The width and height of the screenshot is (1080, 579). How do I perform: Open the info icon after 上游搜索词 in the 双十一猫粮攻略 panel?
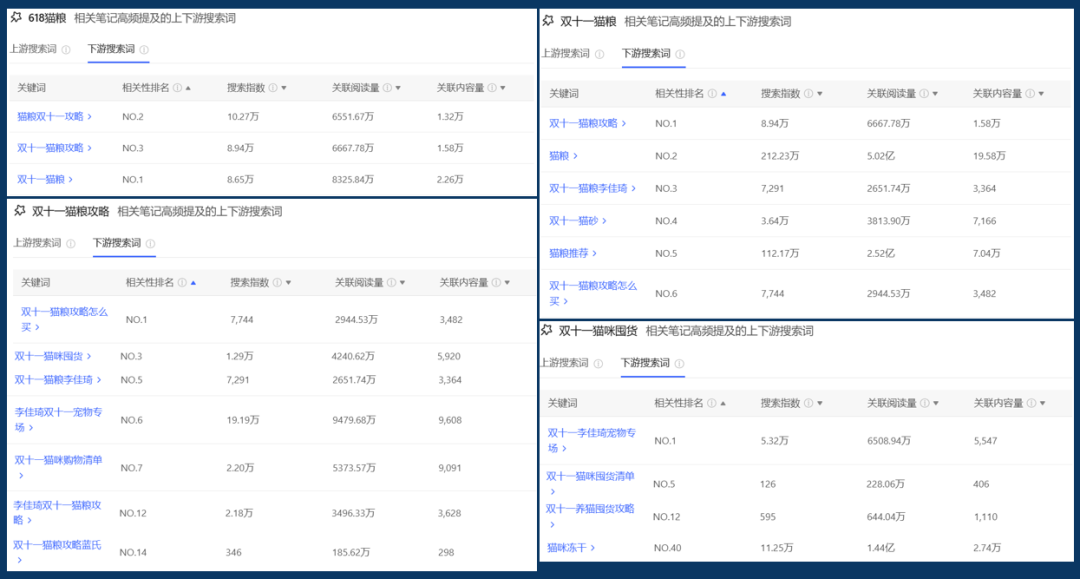70,244
